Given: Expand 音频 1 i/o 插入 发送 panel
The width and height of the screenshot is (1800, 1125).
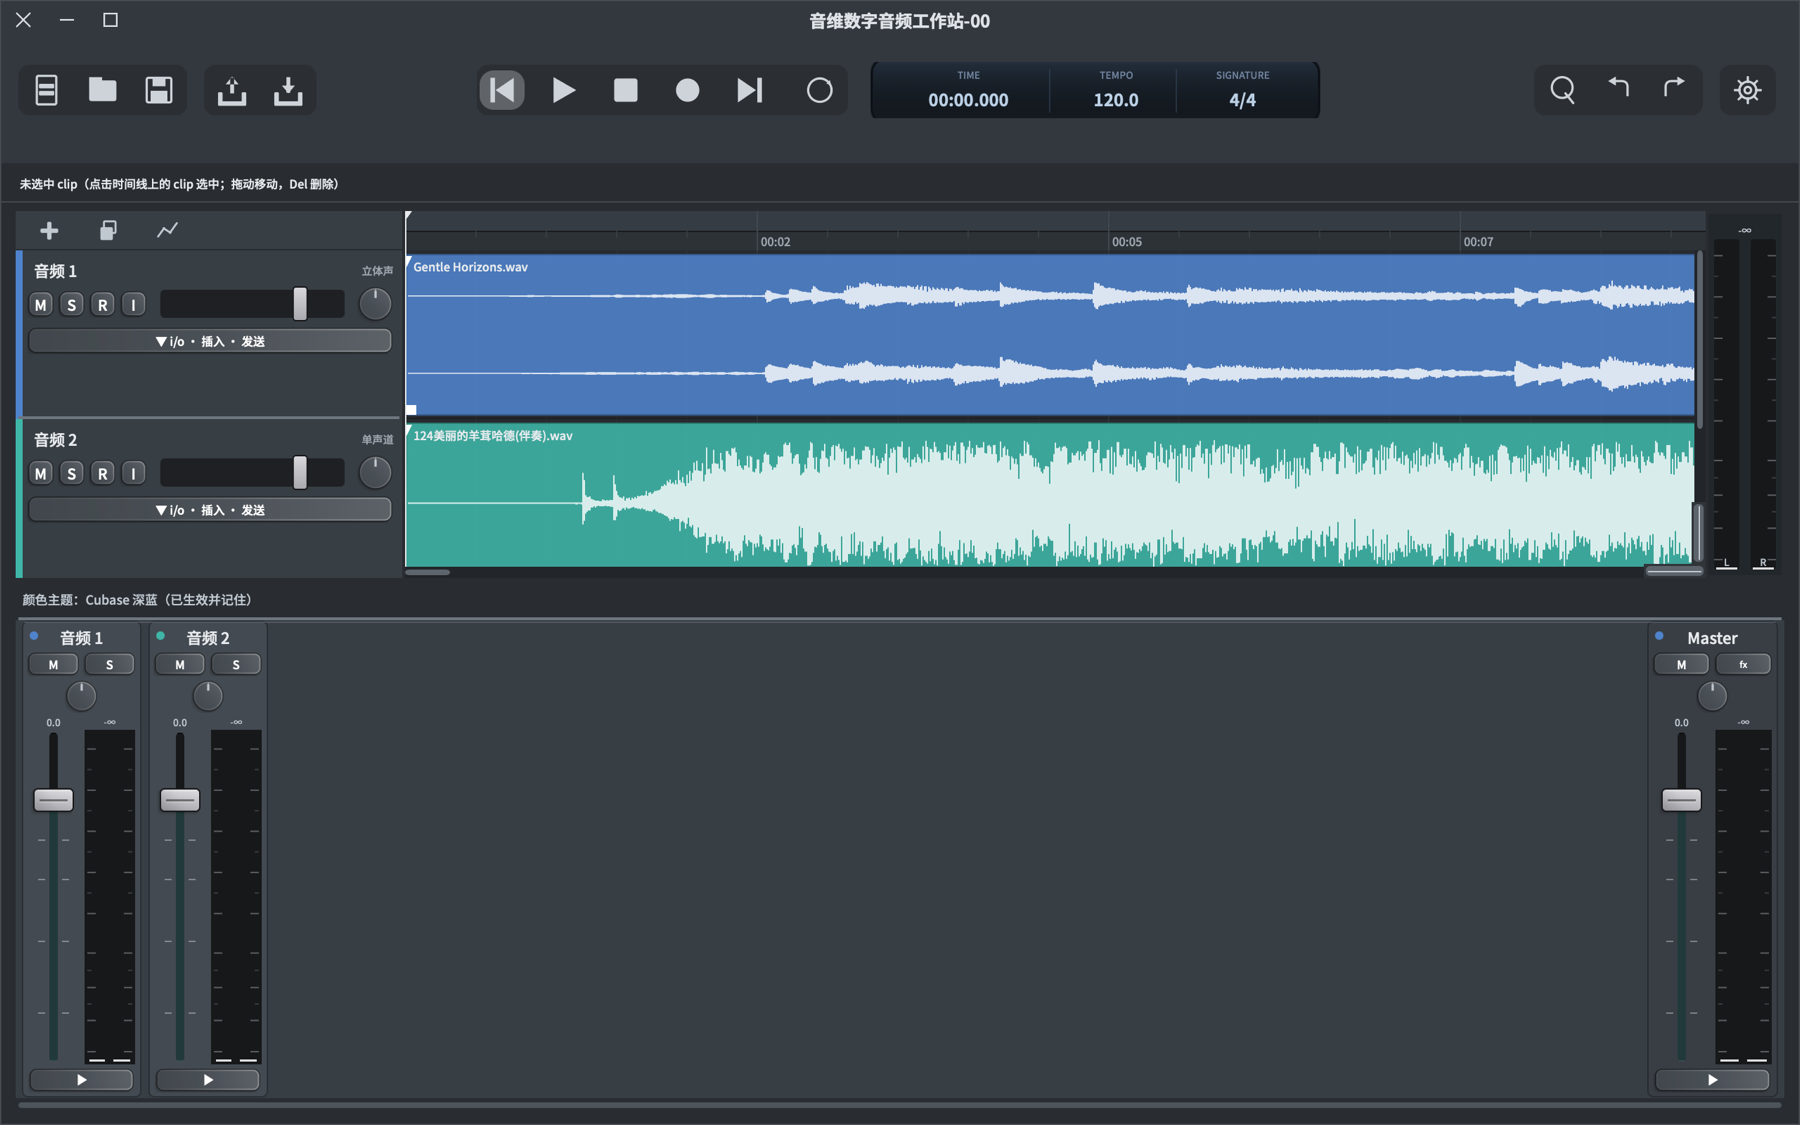Looking at the screenshot, I should (210, 341).
